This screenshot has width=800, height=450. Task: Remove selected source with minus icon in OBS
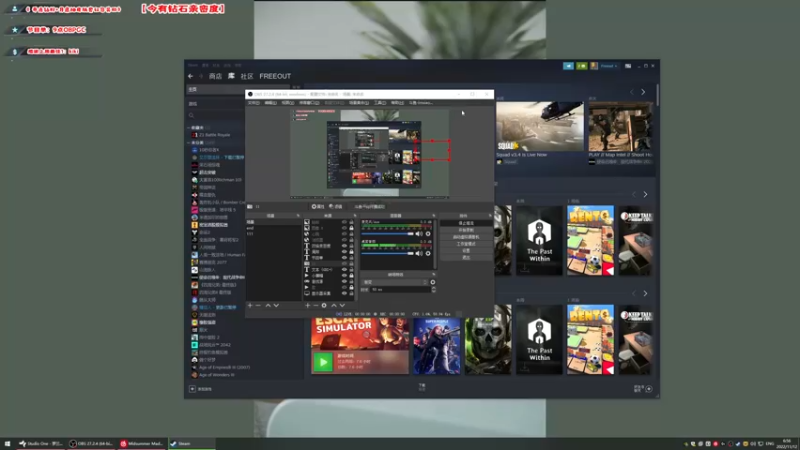315,305
